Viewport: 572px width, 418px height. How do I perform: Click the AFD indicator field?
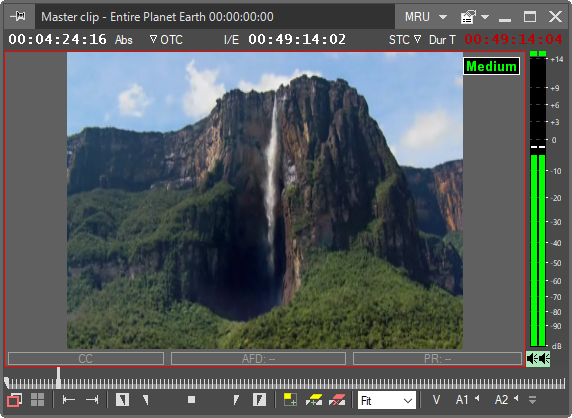click(x=258, y=359)
